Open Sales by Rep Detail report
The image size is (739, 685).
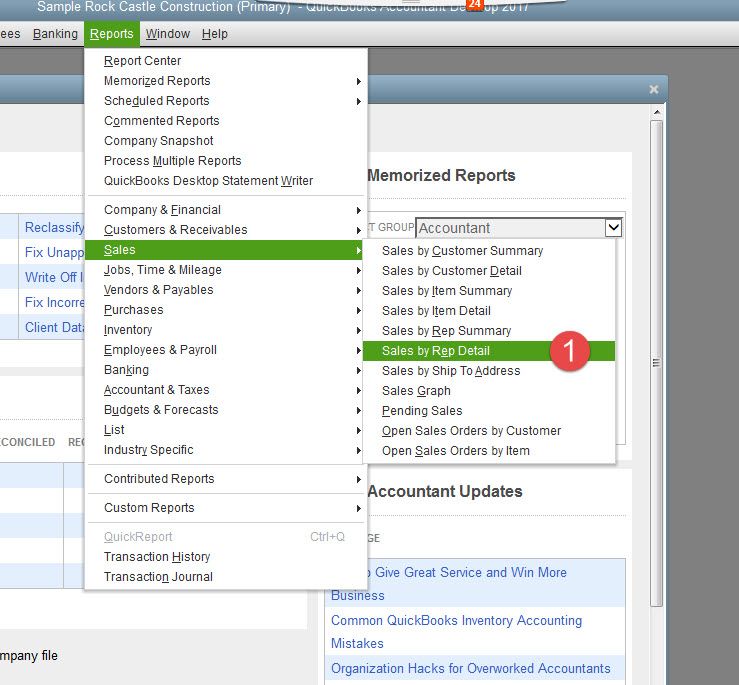click(489, 351)
